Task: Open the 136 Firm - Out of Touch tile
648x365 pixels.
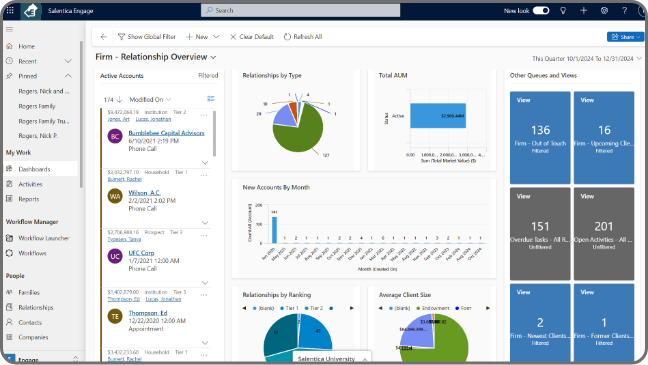Action: 540,138
